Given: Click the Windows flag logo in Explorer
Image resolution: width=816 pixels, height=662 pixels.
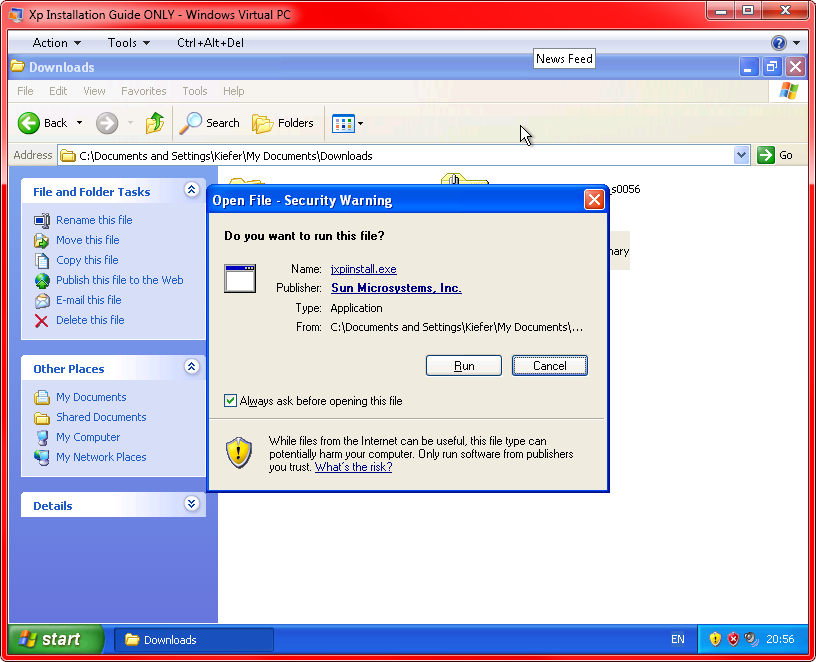Looking at the screenshot, I should pos(788,91).
